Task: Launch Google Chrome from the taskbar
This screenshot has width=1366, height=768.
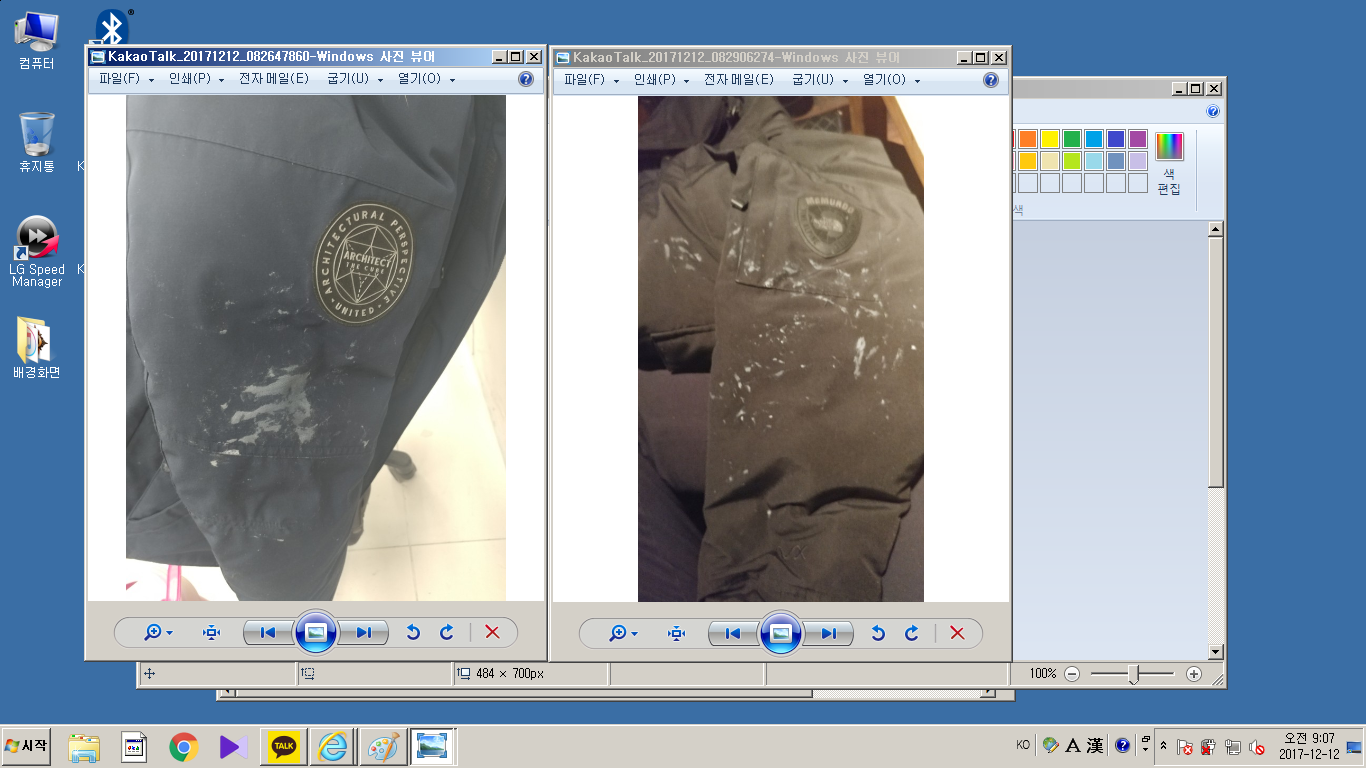Action: pos(183,746)
